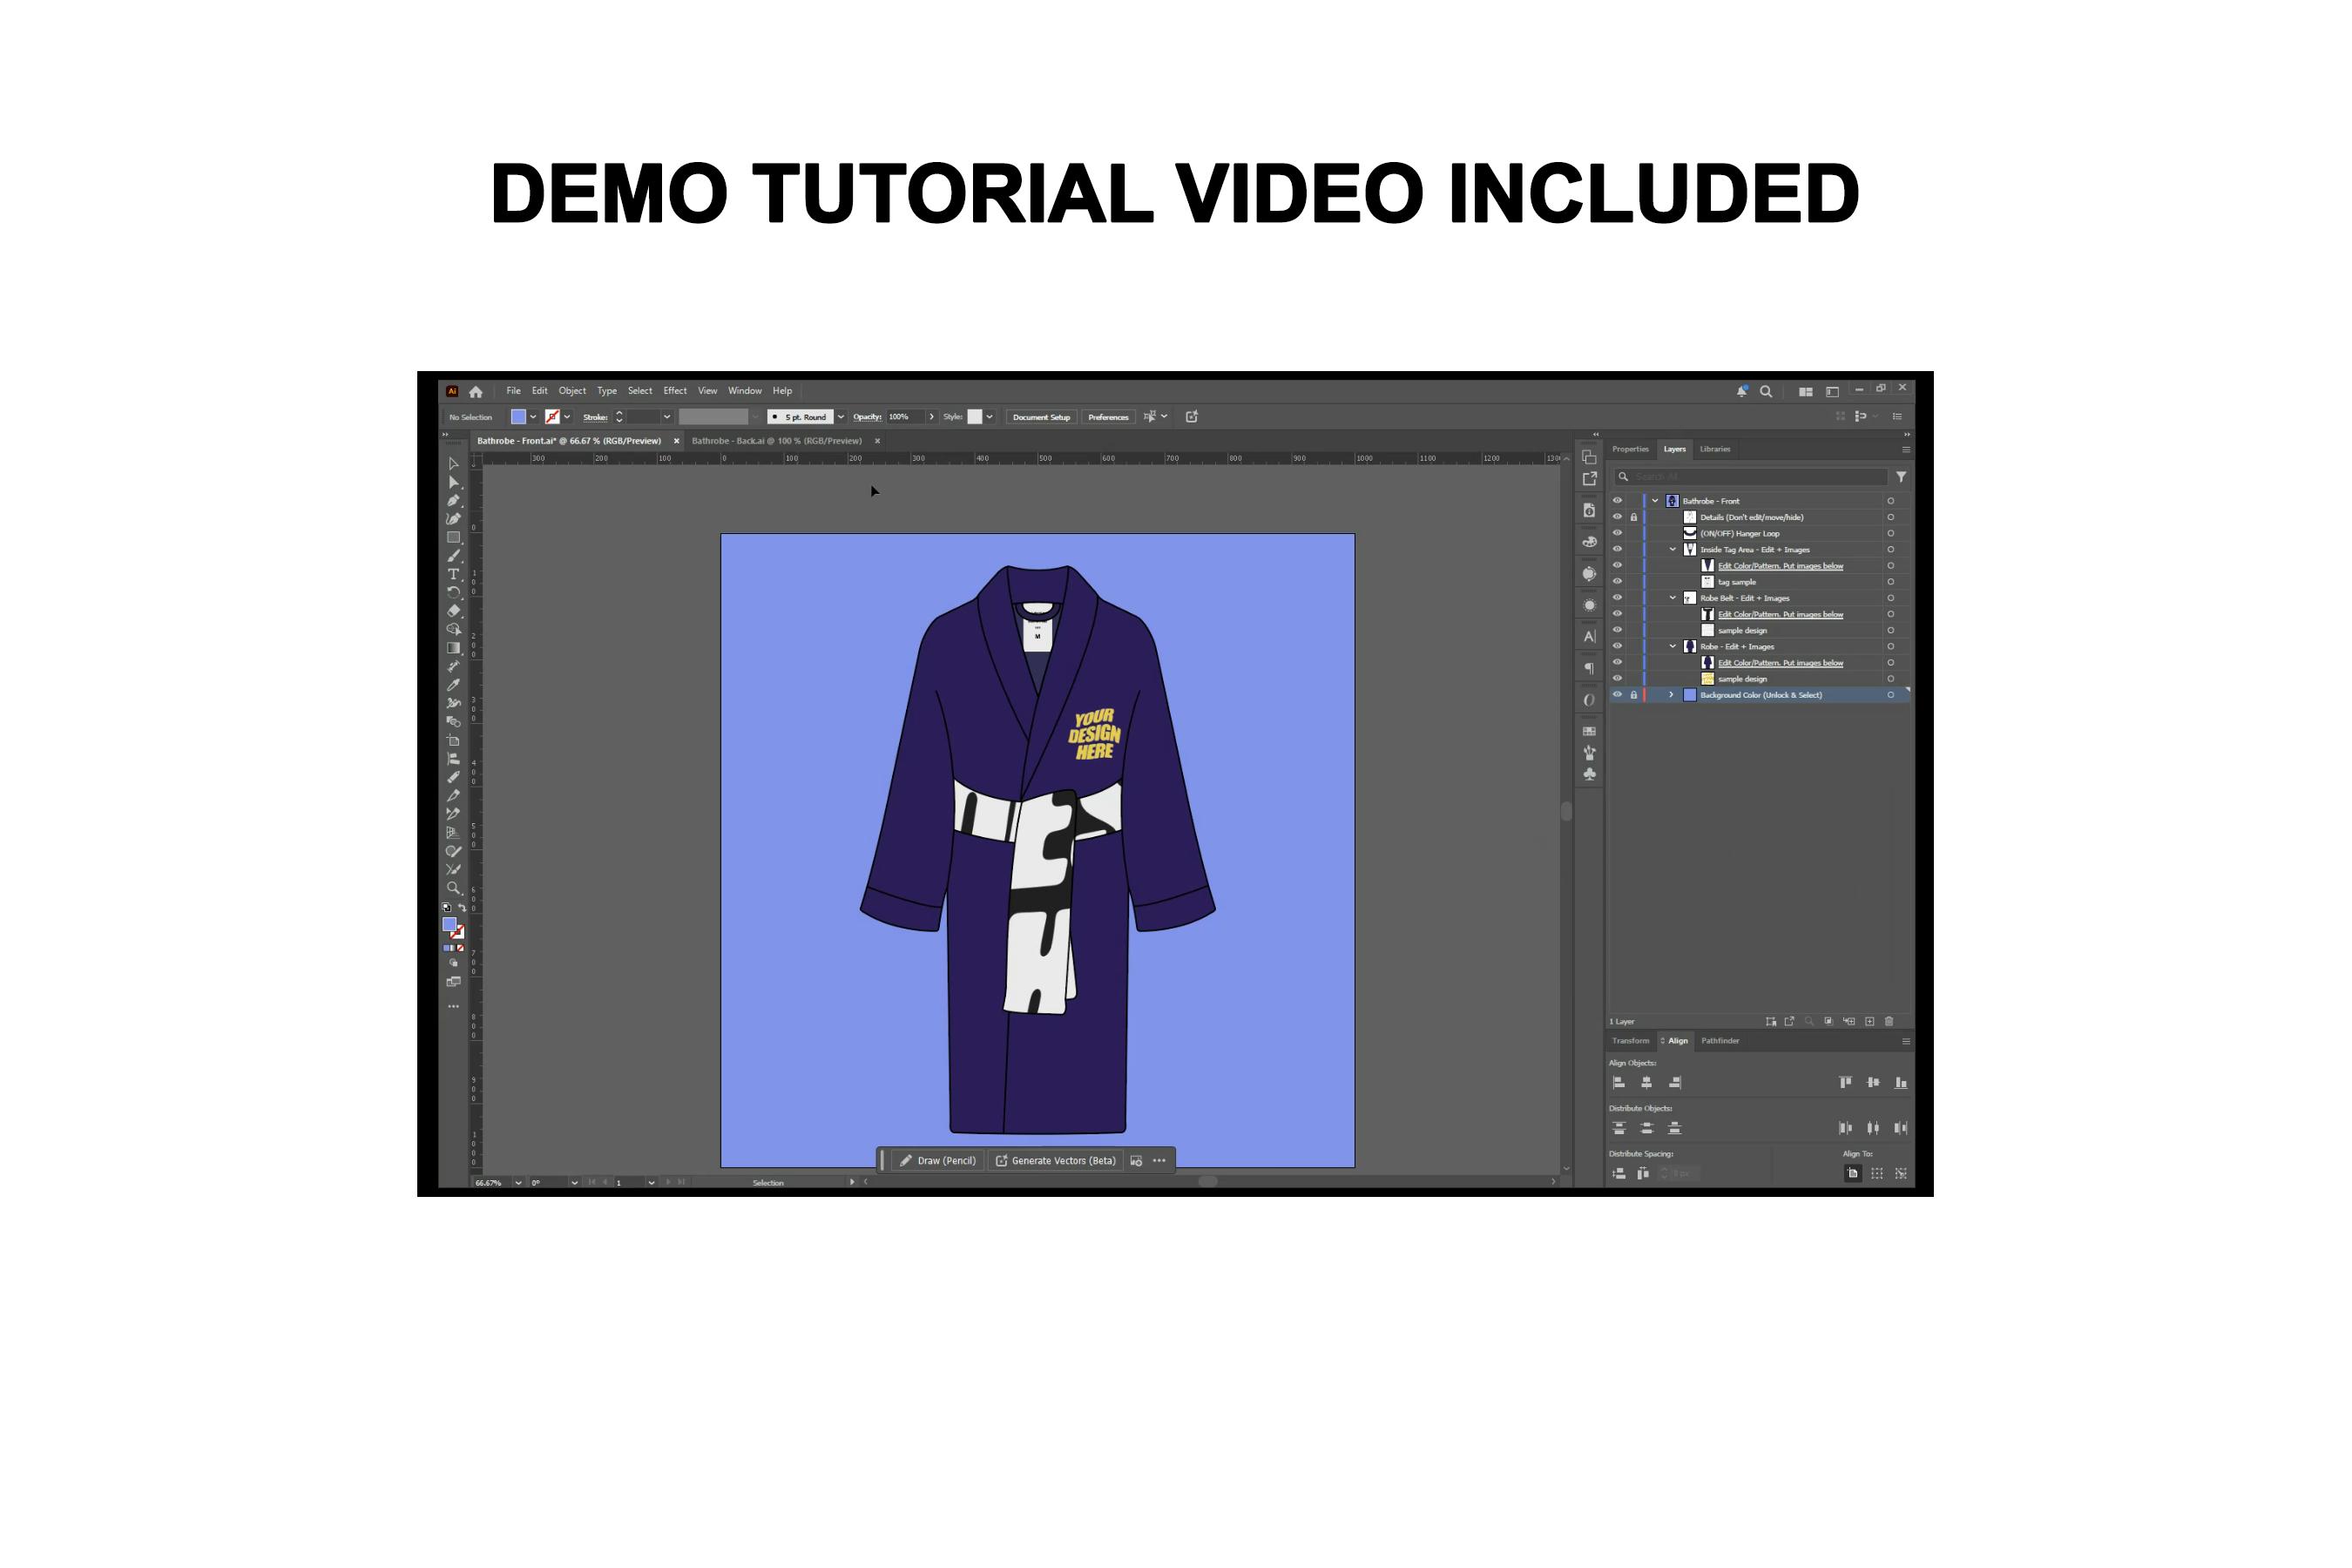
Task: Select the Pen tool
Action: pos(453,501)
